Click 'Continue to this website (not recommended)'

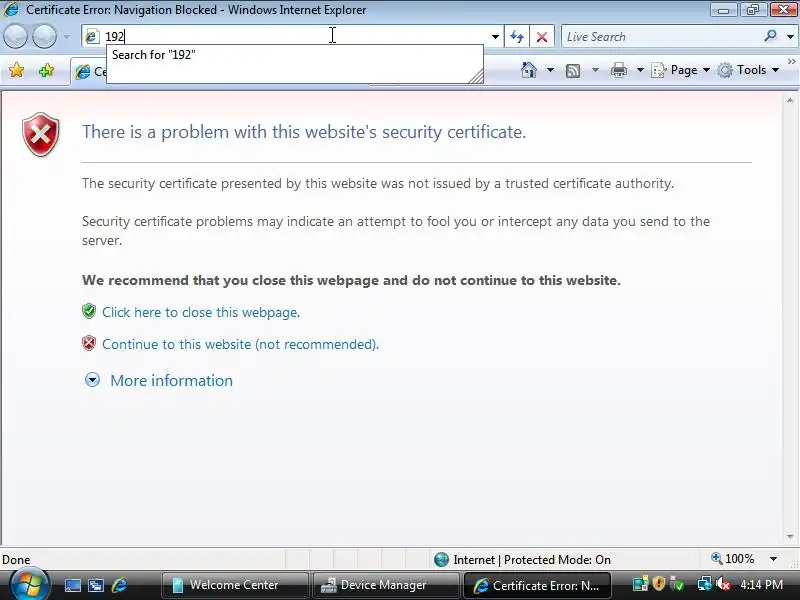tap(240, 344)
